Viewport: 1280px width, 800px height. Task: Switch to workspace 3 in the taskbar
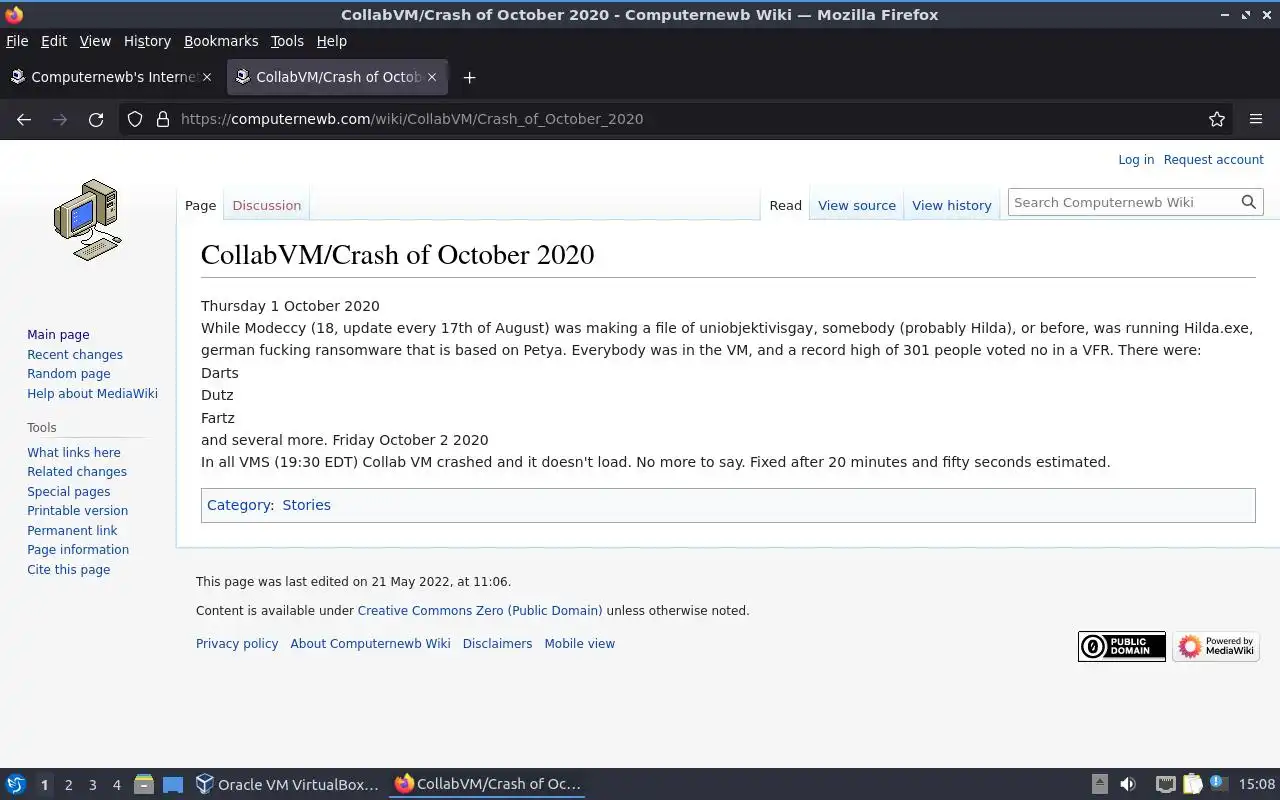coord(92,785)
